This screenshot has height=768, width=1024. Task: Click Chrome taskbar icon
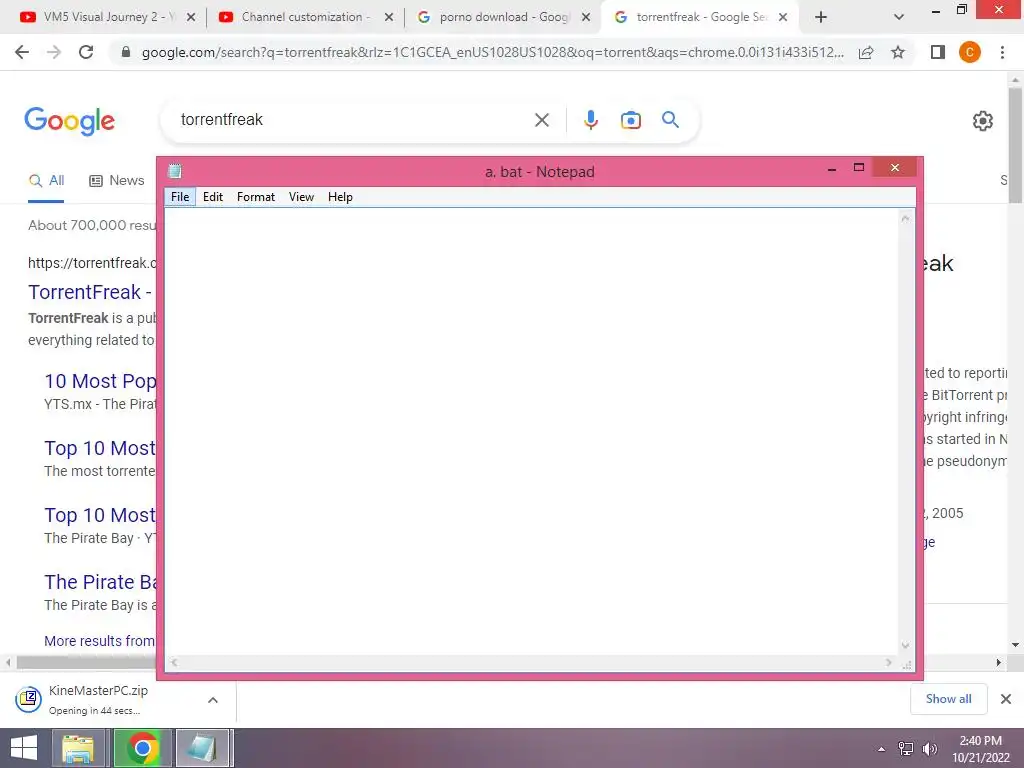click(x=142, y=748)
